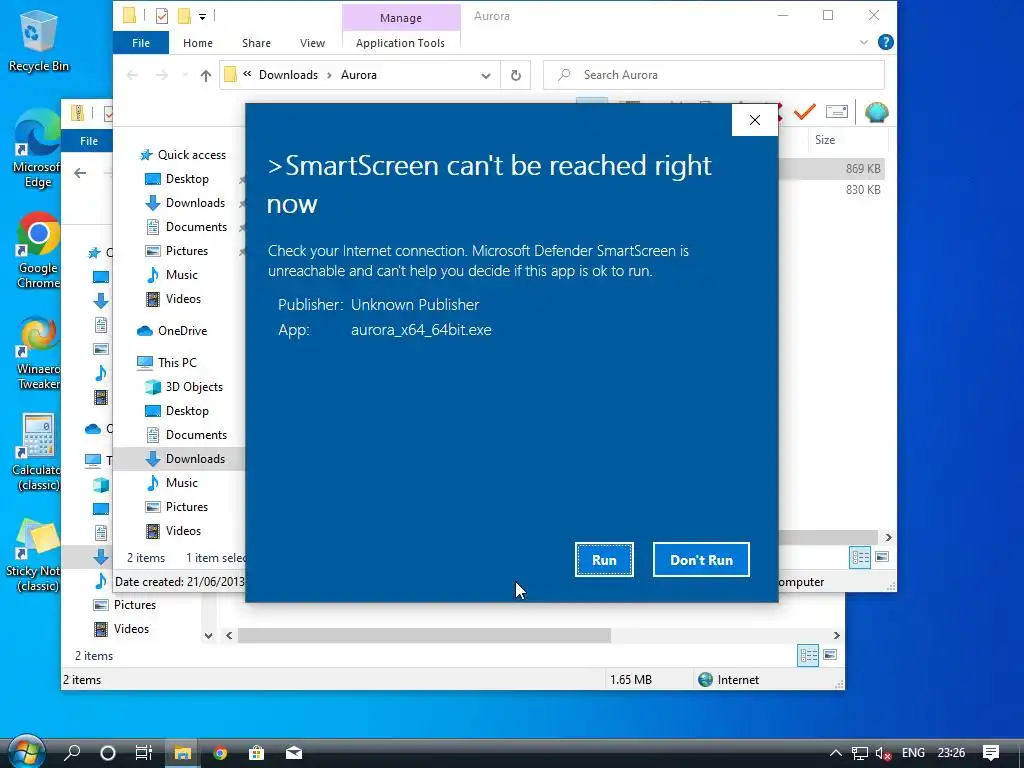Open the Cortana circle icon
This screenshot has width=1024, height=768.
108,753
